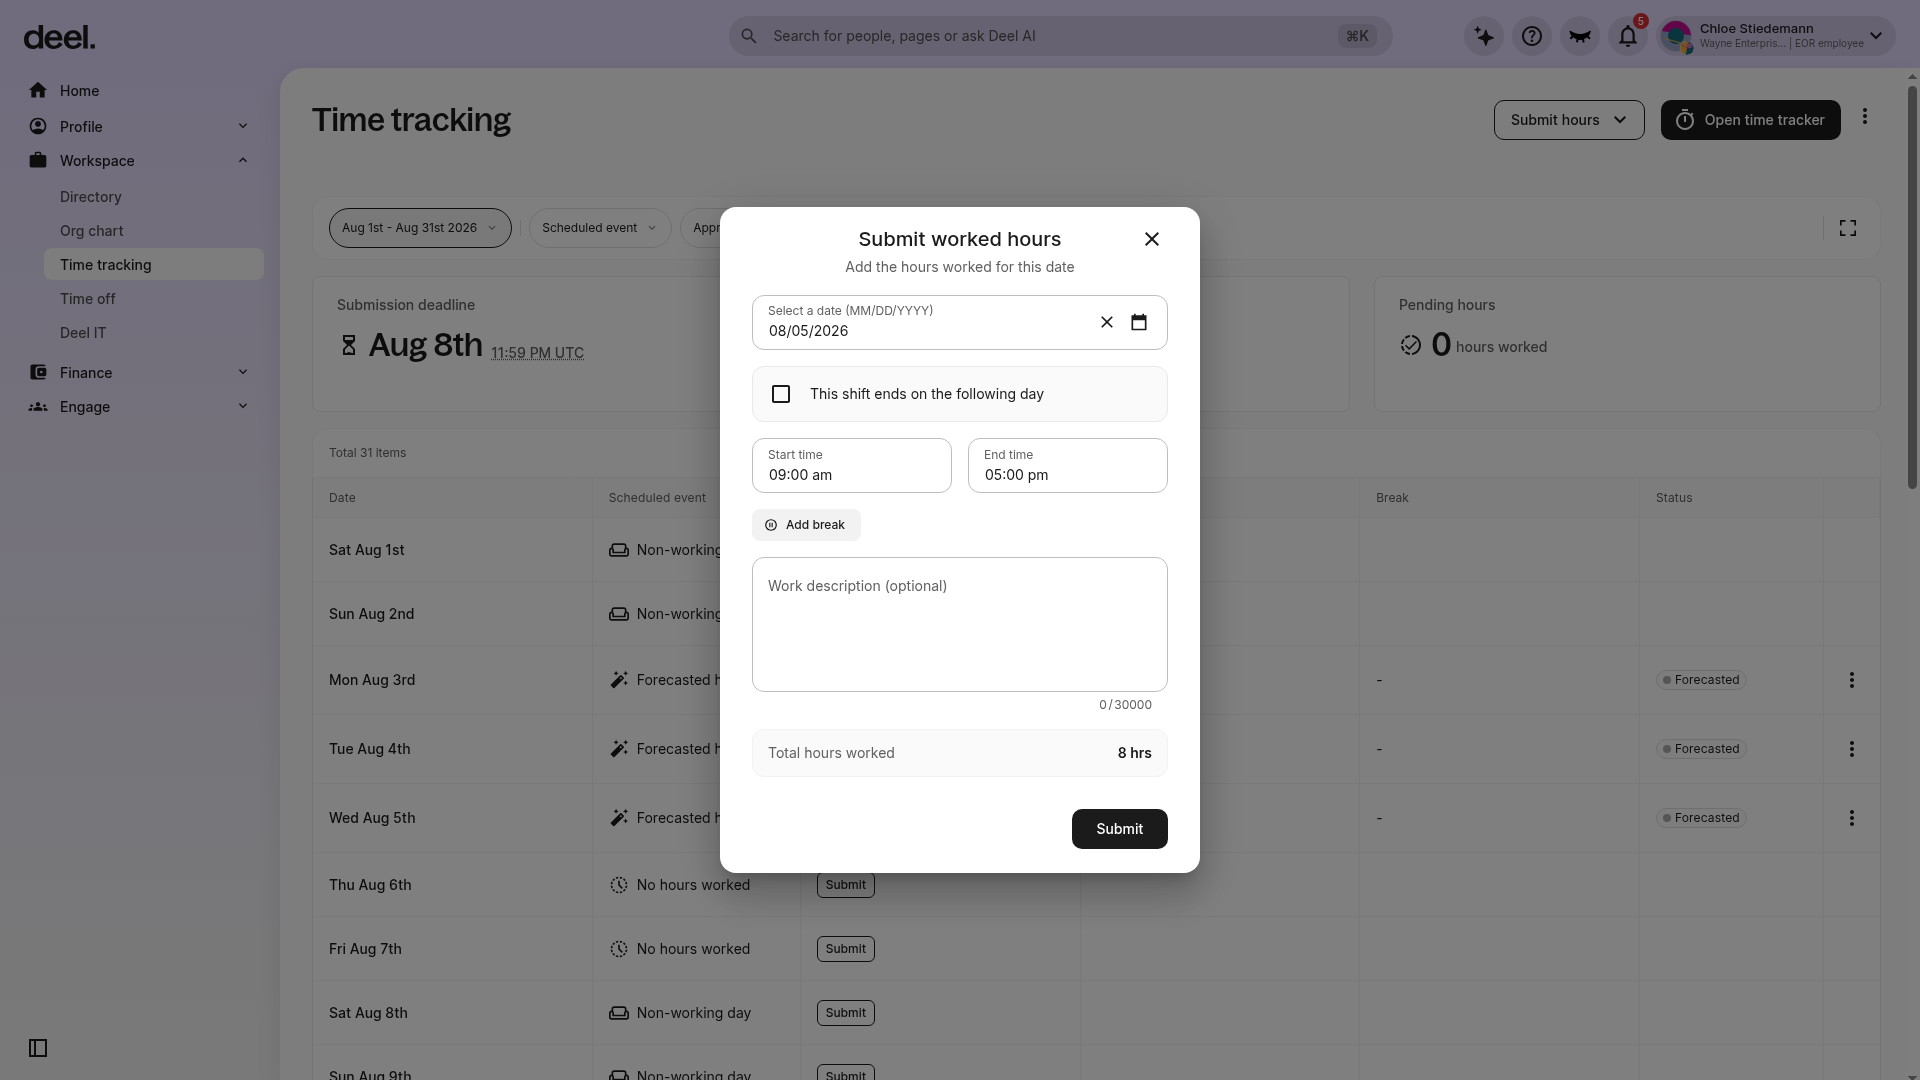The image size is (1920, 1080).
Task: Click the hide-values eye icon in header
Action: tap(1579, 36)
